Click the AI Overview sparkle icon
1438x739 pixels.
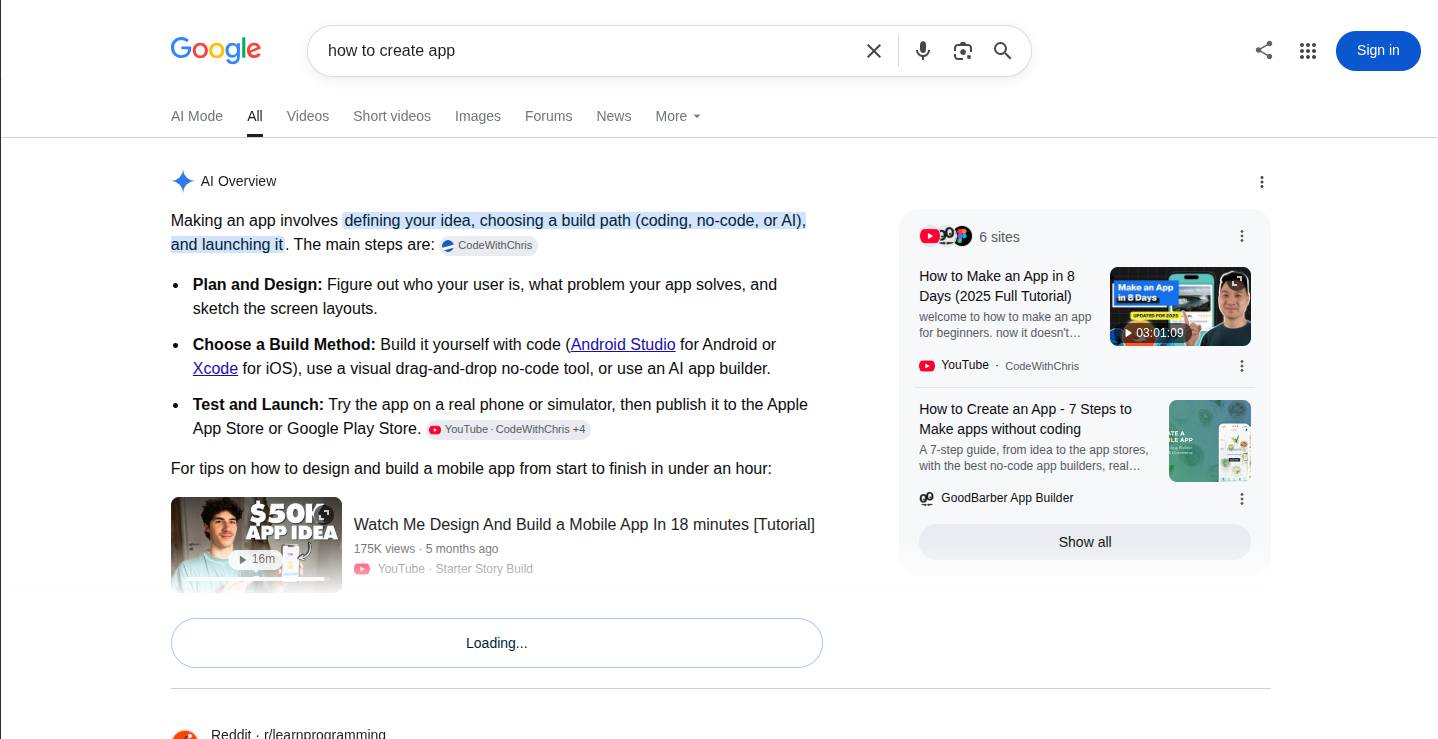pos(182,181)
